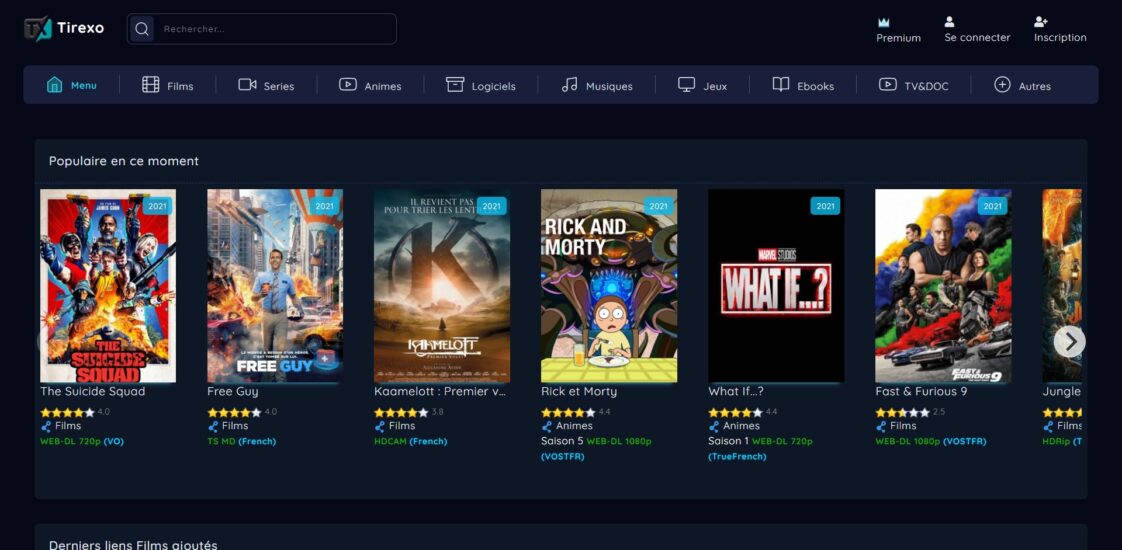Viewport: 1122px width, 550px height.
Task: Go to the Ebooks section
Action: tap(803, 86)
